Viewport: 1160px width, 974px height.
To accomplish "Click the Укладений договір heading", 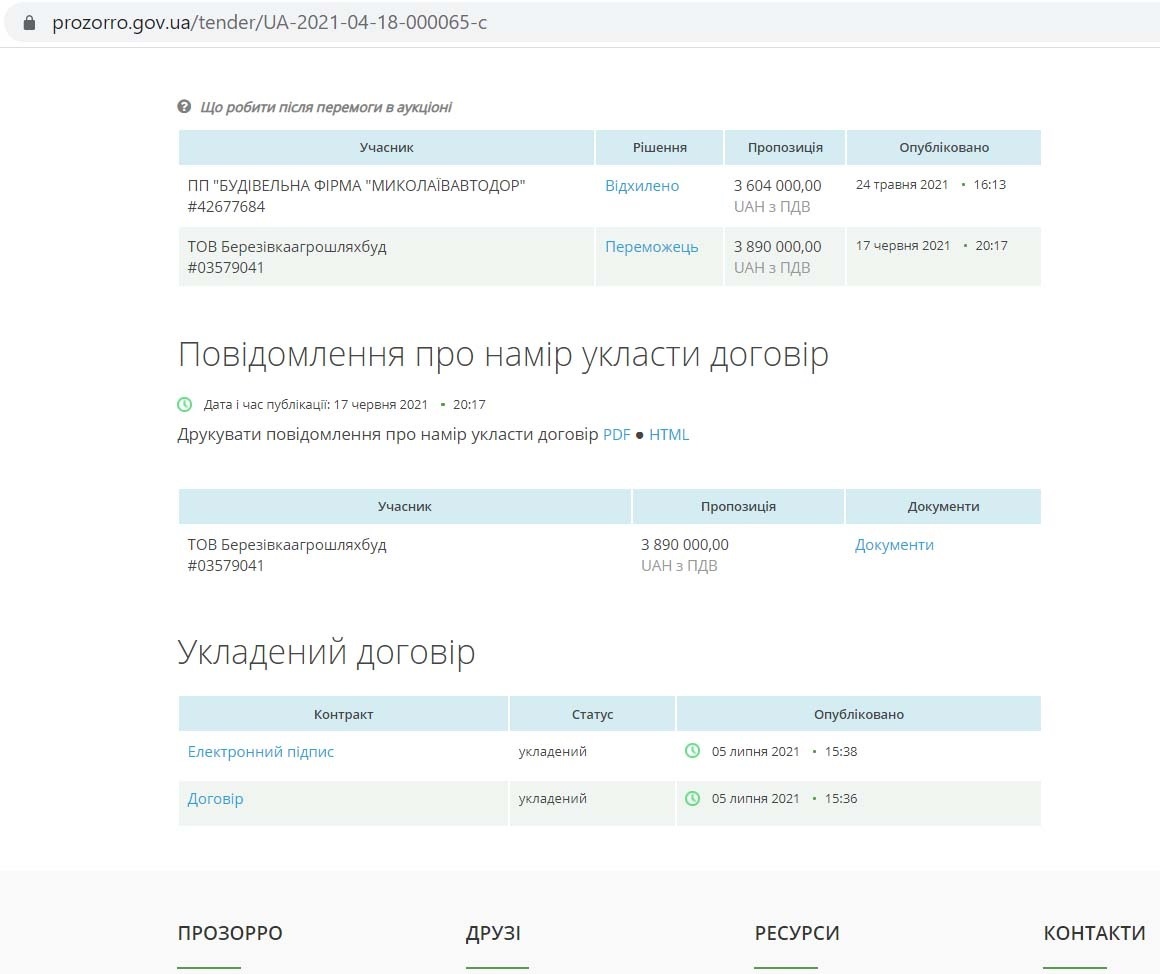I will [326, 652].
